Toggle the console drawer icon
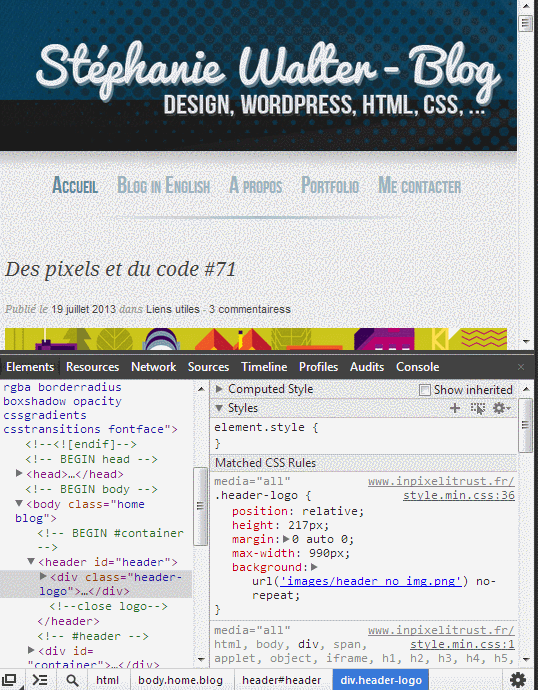The width and height of the screenshot is (538, 690). click(x=40, y=680)
